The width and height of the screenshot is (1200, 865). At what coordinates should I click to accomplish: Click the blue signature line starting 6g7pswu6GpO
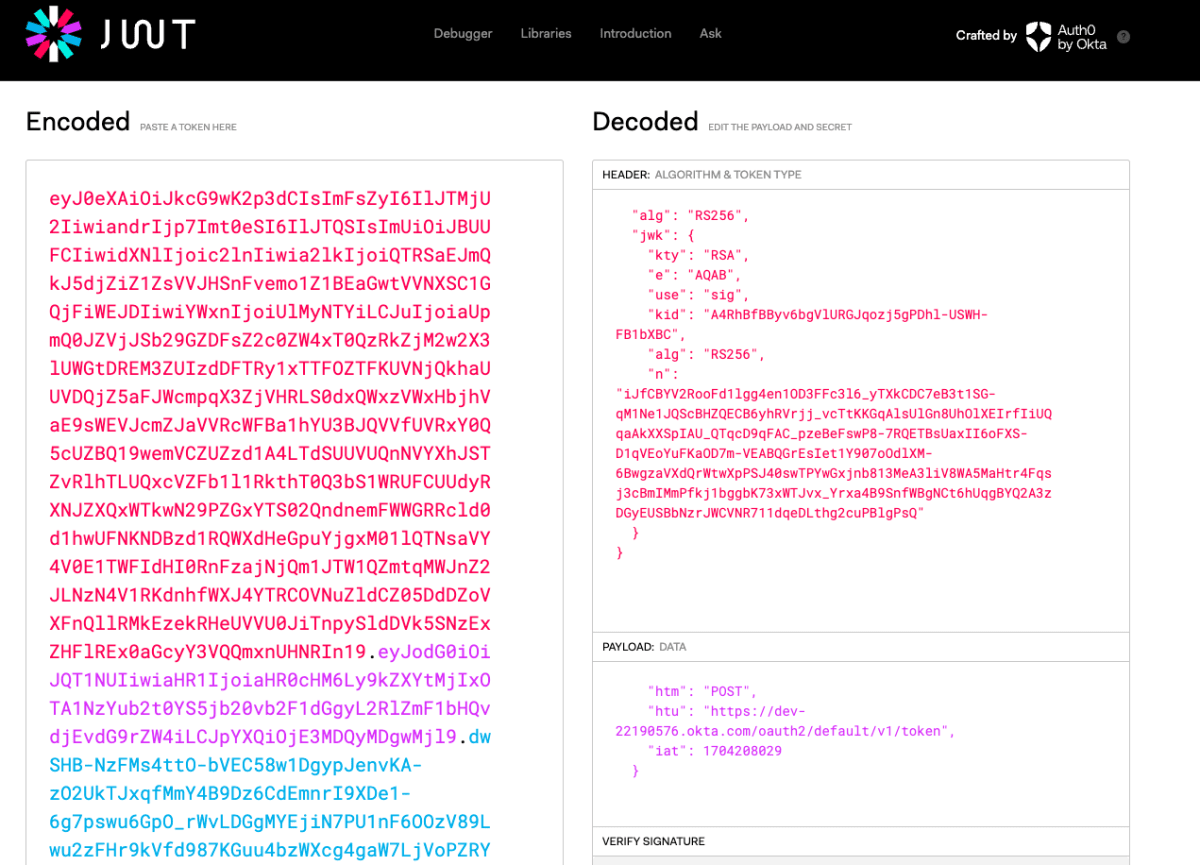click(270, 822)
